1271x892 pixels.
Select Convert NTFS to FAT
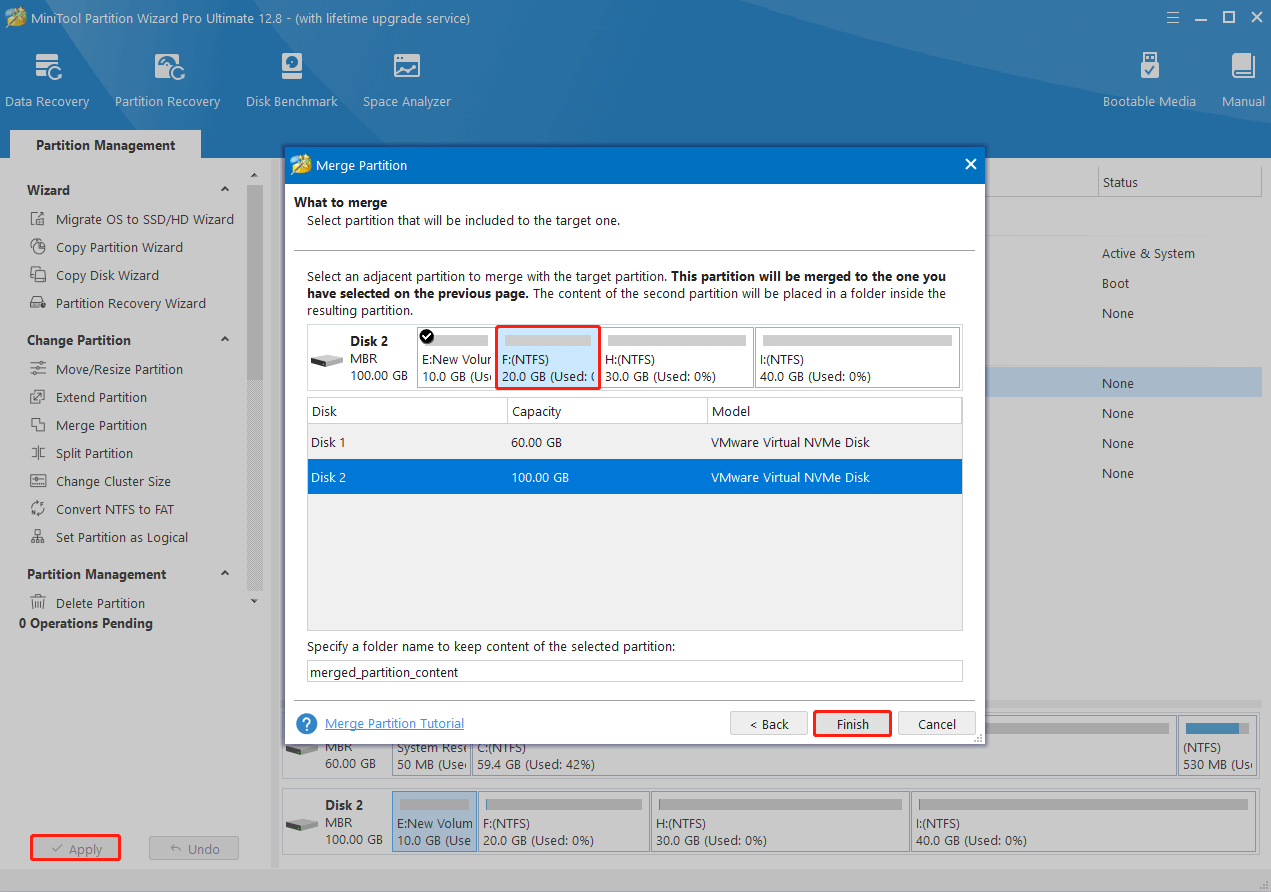click(102, 509)
